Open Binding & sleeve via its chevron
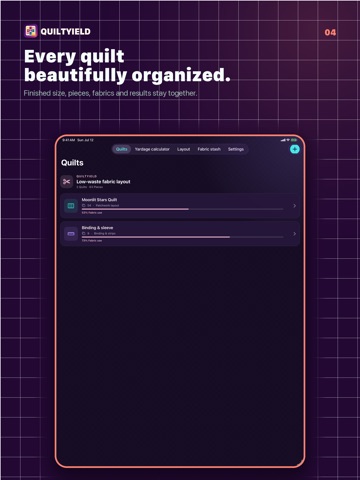The width and height of the screenshot is (360, 480). pyautogui.click(x=294, y=234)
